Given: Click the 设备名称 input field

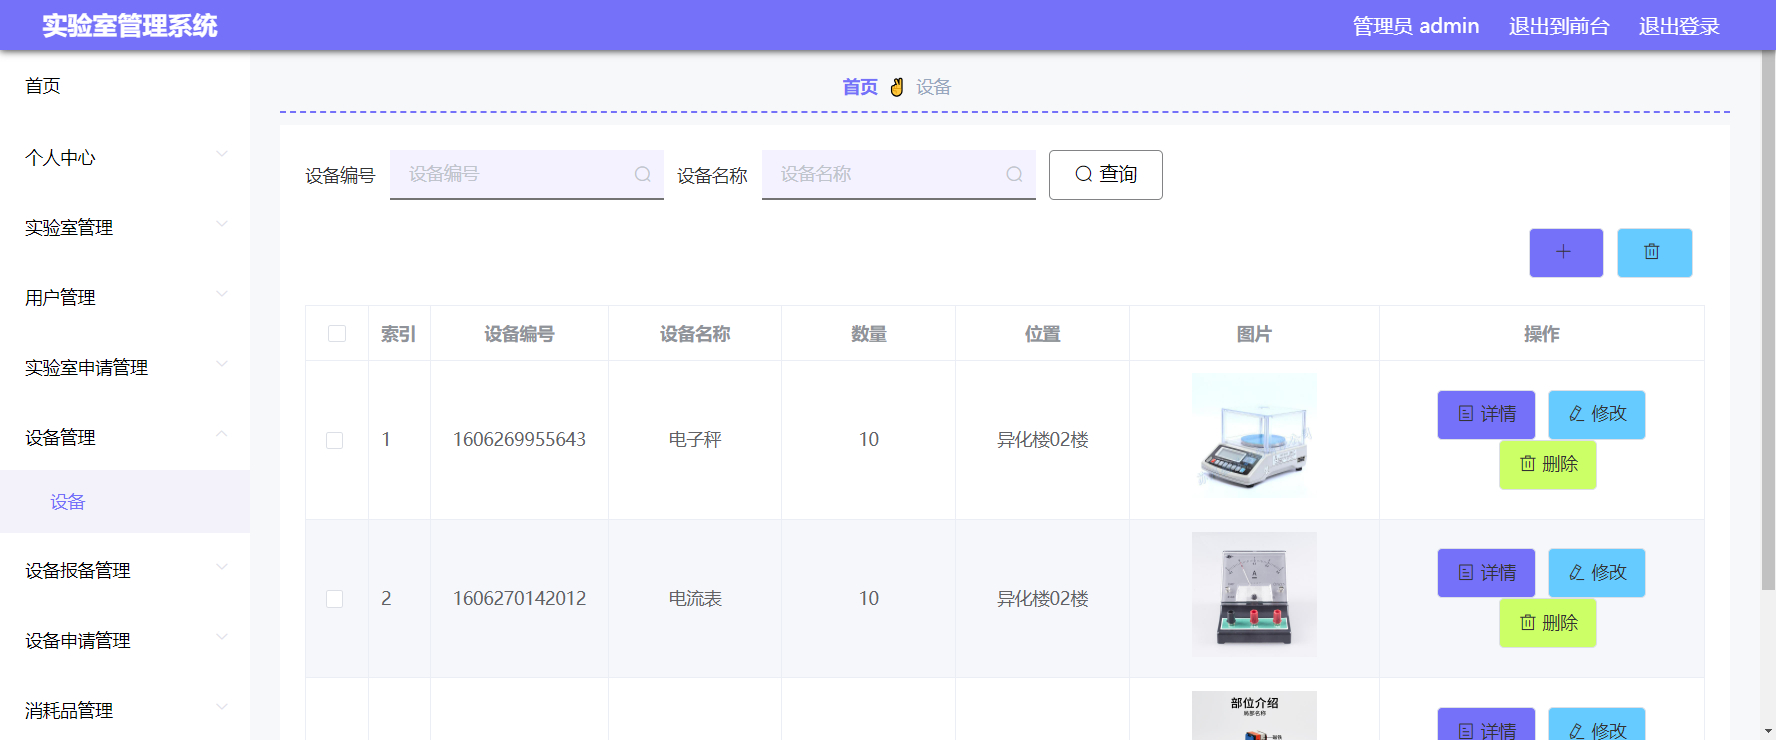Looking at the screenshot, I should click(x=899, y=174).
